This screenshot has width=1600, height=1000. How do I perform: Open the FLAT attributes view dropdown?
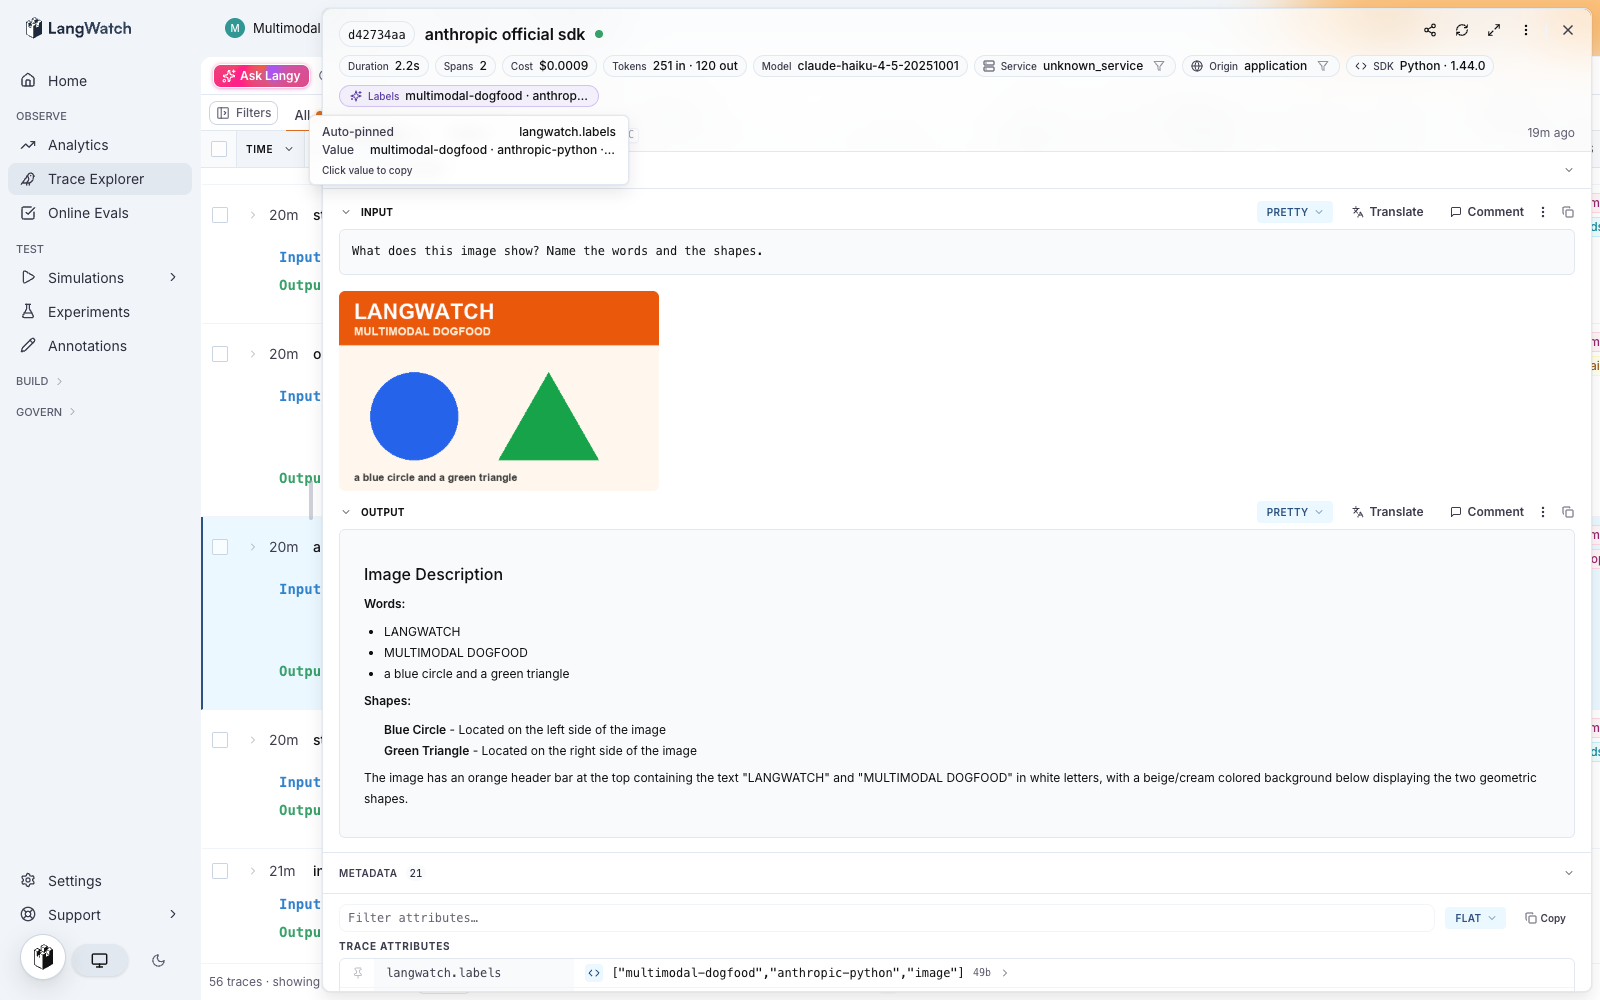(x=1475, y=918)
